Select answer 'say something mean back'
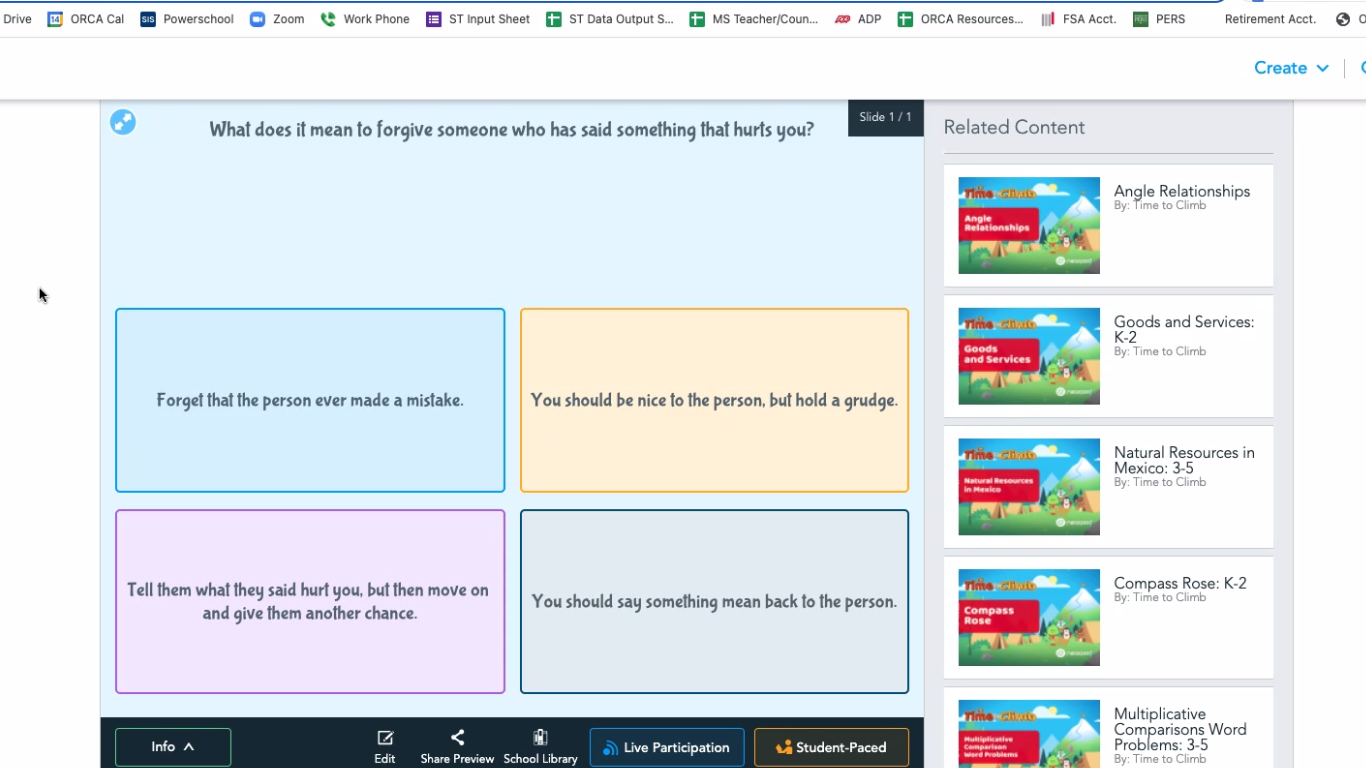Viewport: 1366px width, 768px height. 714,601
